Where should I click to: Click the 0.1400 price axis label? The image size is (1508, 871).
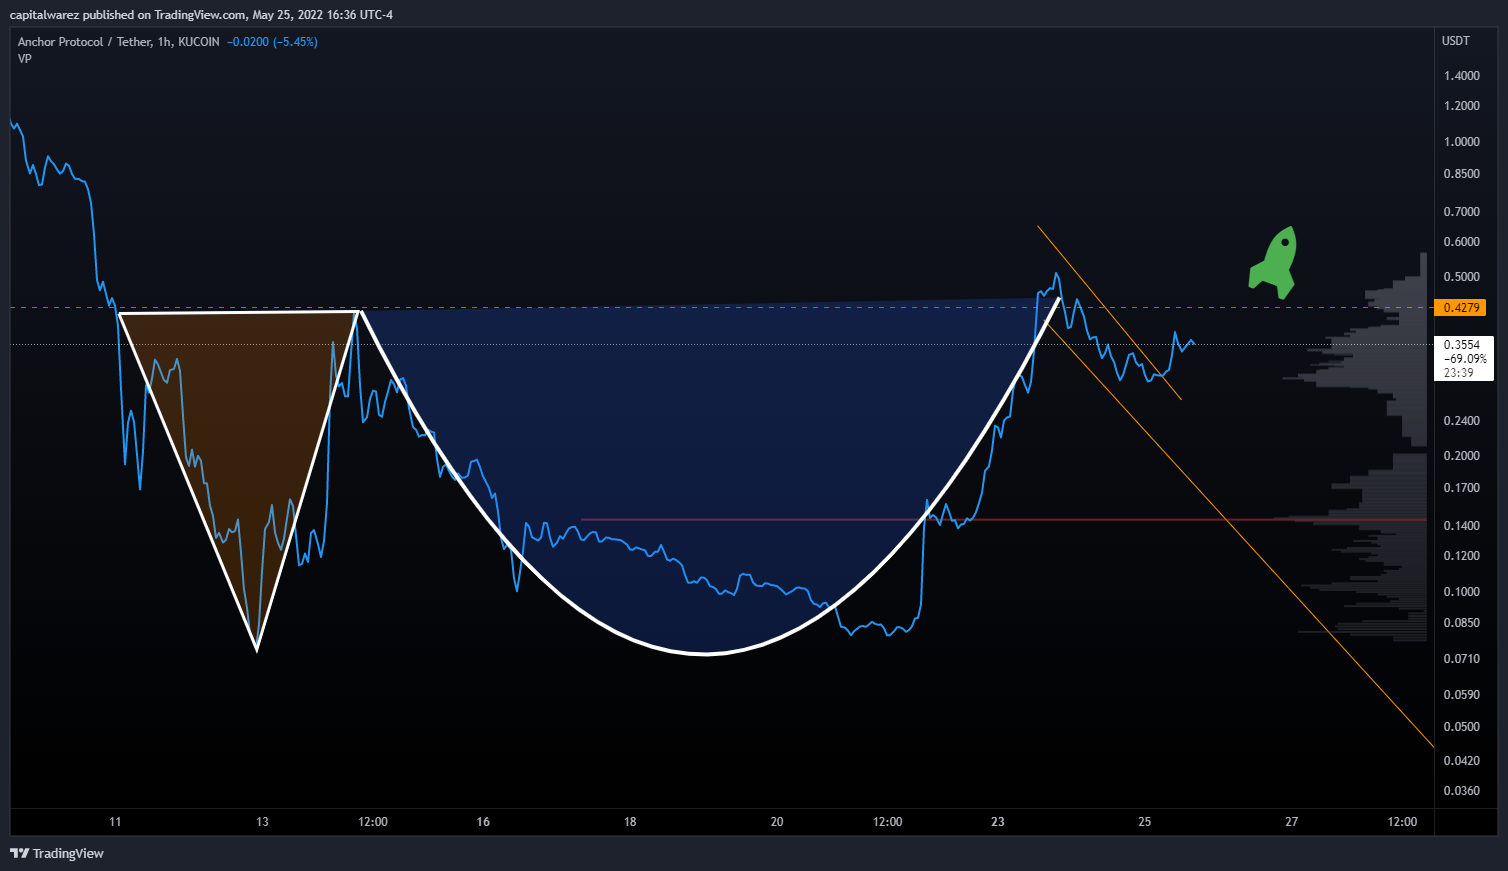1462,526
